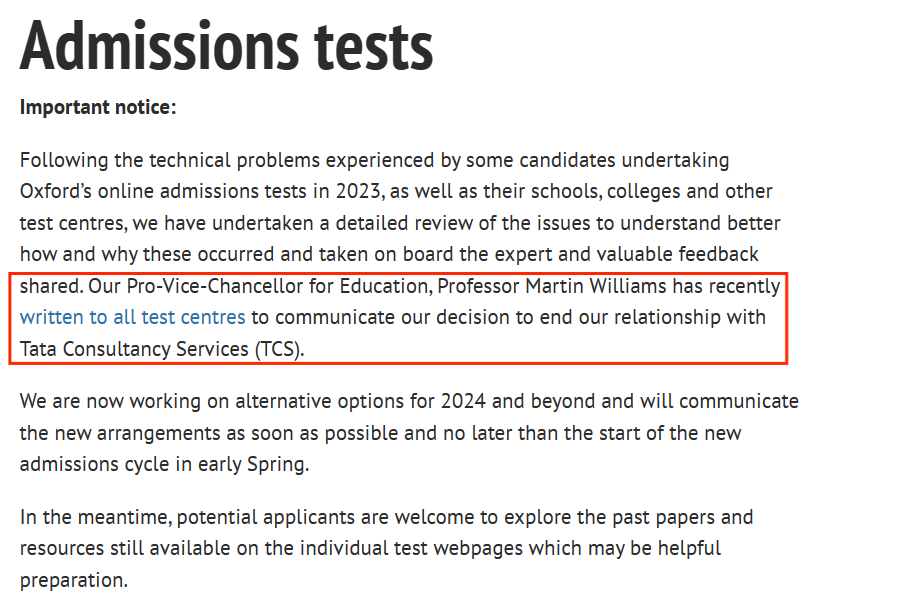Click the name 'Professor Martin Williams'
Screen dimensions: 901x603
(552, 286)
